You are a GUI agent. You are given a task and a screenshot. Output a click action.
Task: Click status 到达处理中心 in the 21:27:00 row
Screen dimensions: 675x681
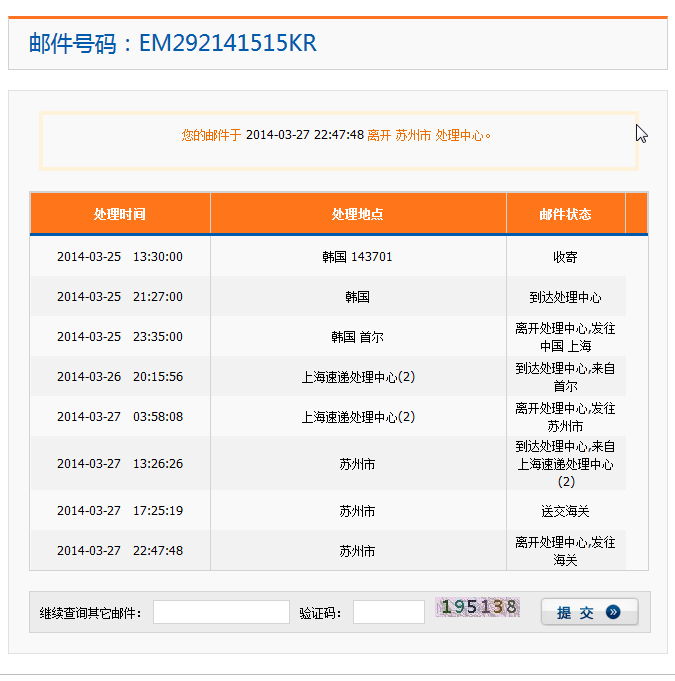pyautogui.click(x=566, y=297)
